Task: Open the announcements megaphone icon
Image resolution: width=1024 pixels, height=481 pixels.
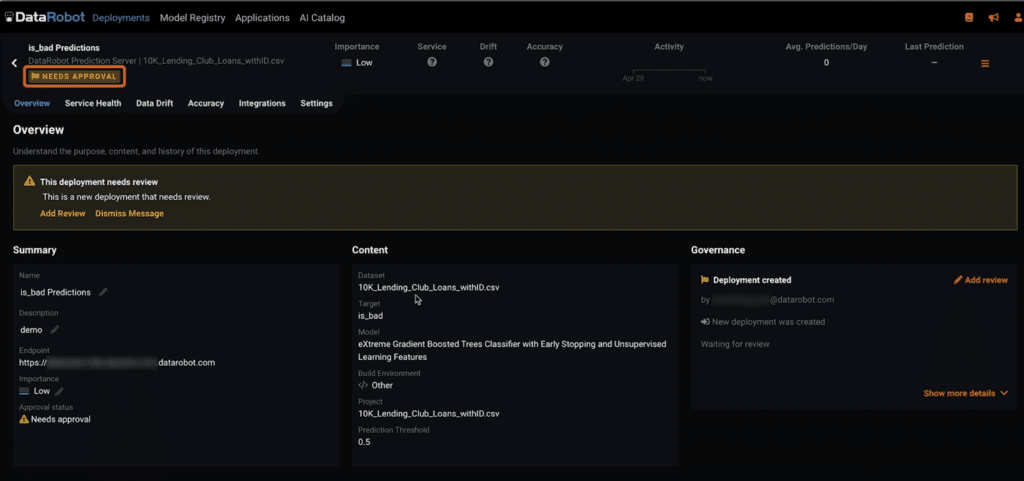Action: 993,18
